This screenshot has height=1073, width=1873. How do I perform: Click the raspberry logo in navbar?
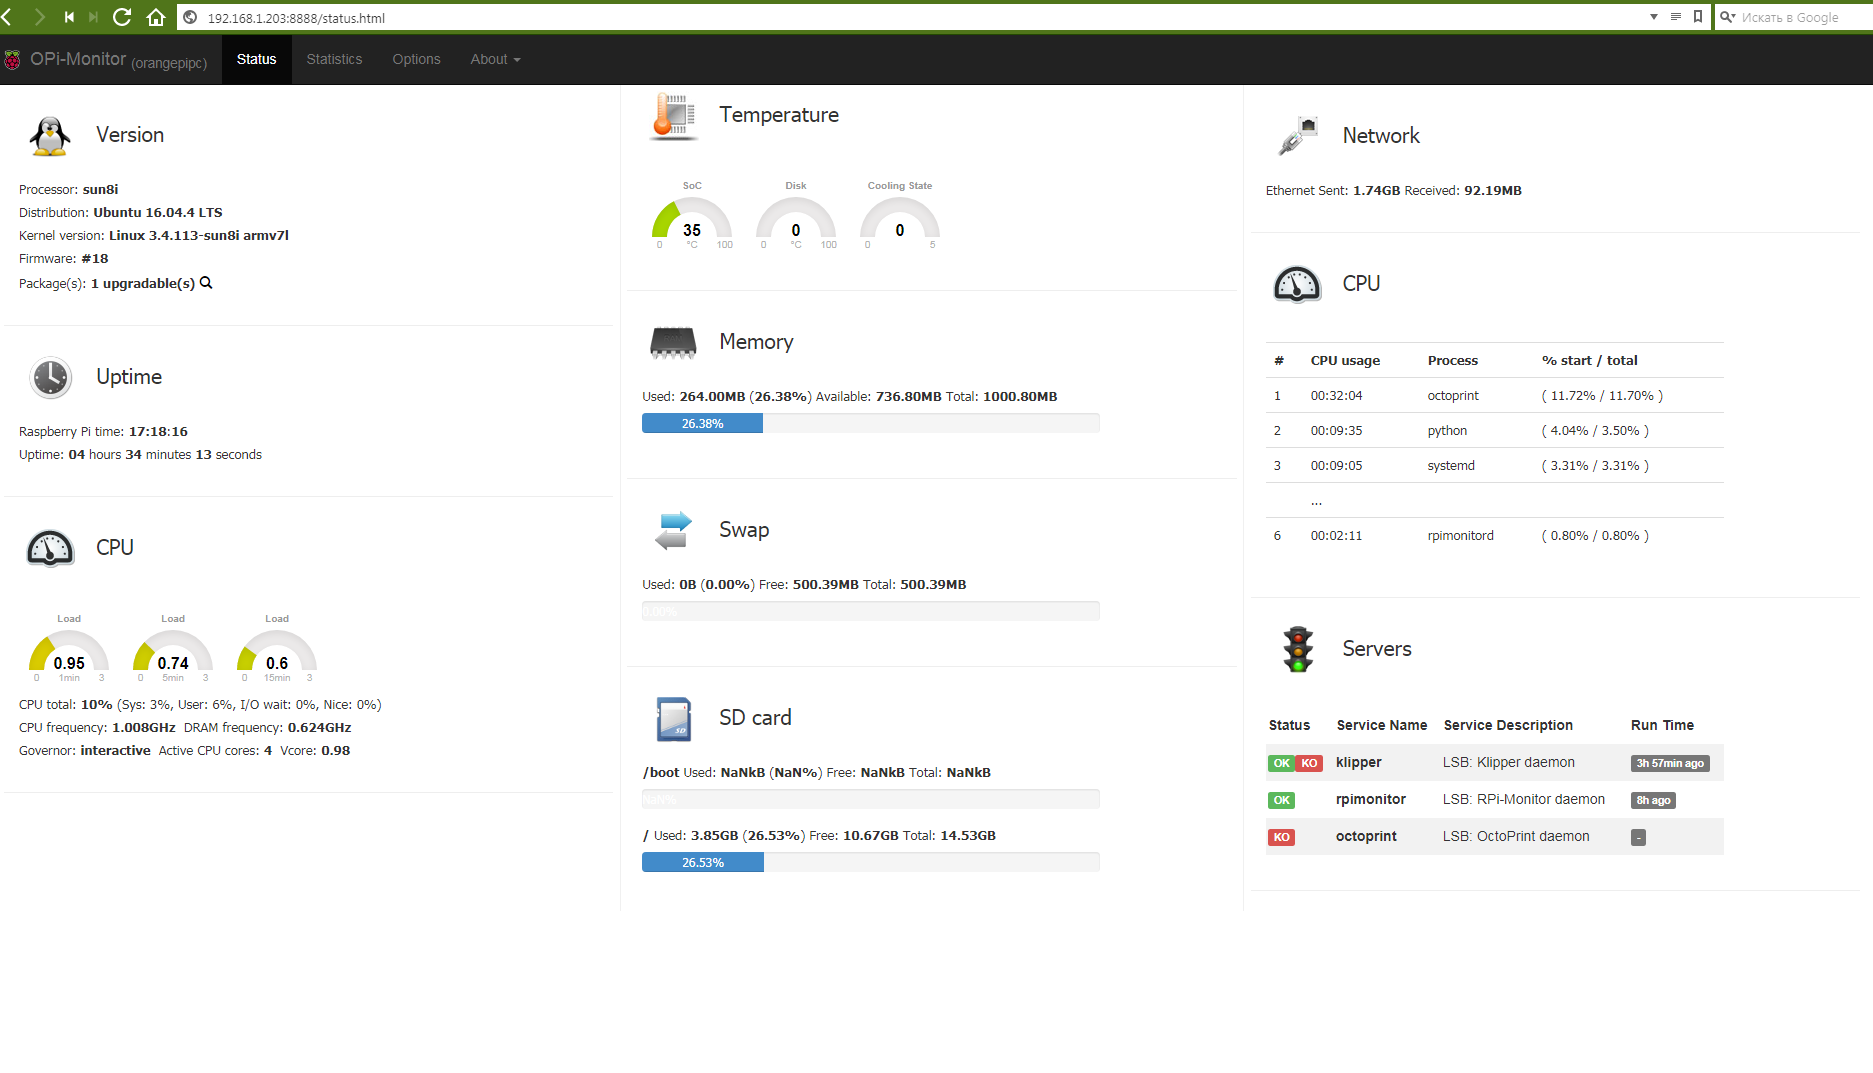[x=12, y=60]
